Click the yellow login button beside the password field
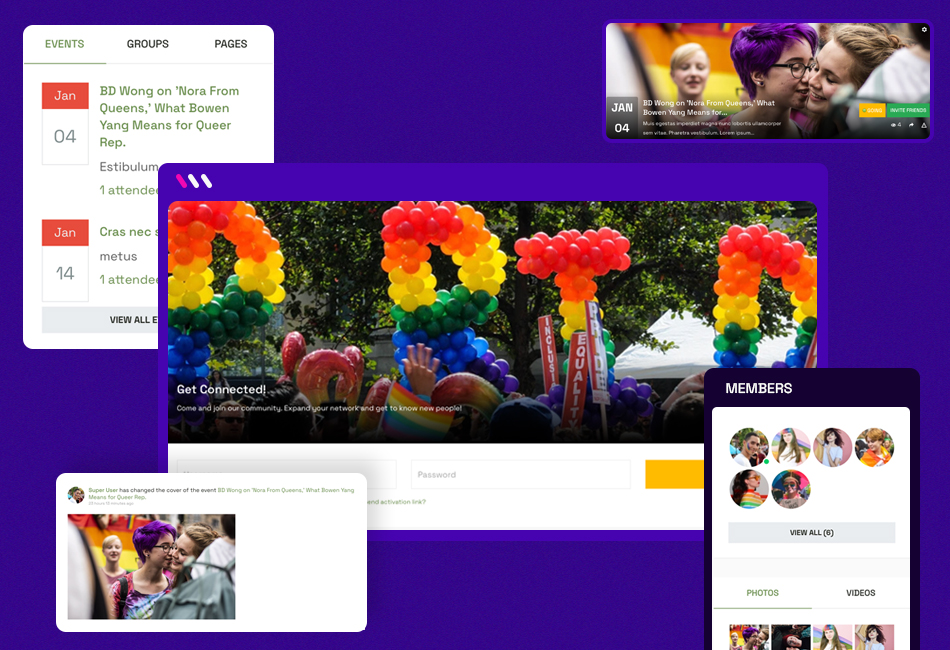Screen dimensions: 950x650 (674, 474)
